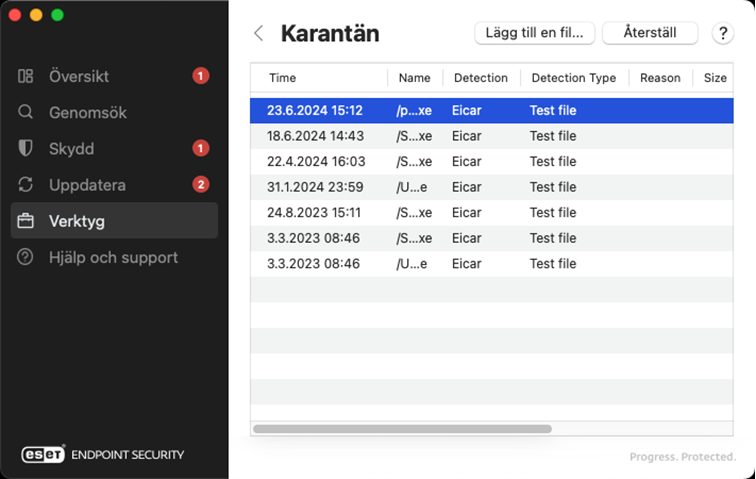Click the Översikt dashboard icon
The width and height of the screenshot is (756, 479).
point(25,76)
